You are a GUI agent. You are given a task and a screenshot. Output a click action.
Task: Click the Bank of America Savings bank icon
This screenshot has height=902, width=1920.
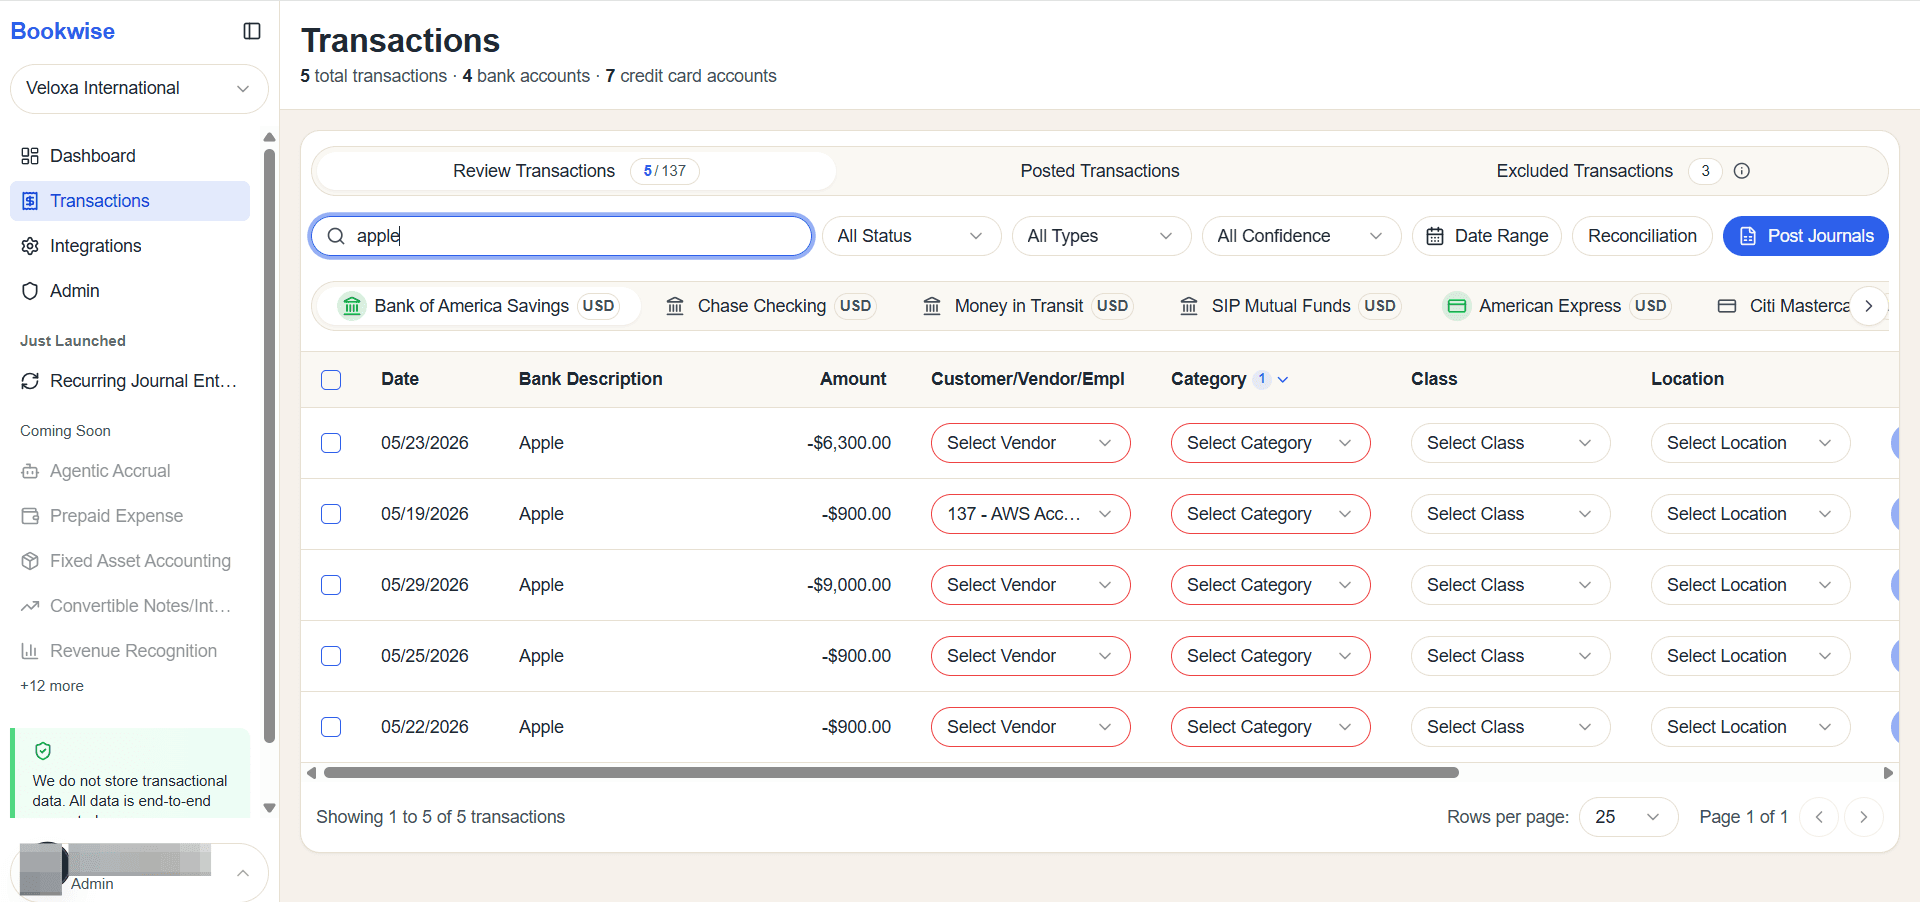pyautogui.click(x=352, y=306)
